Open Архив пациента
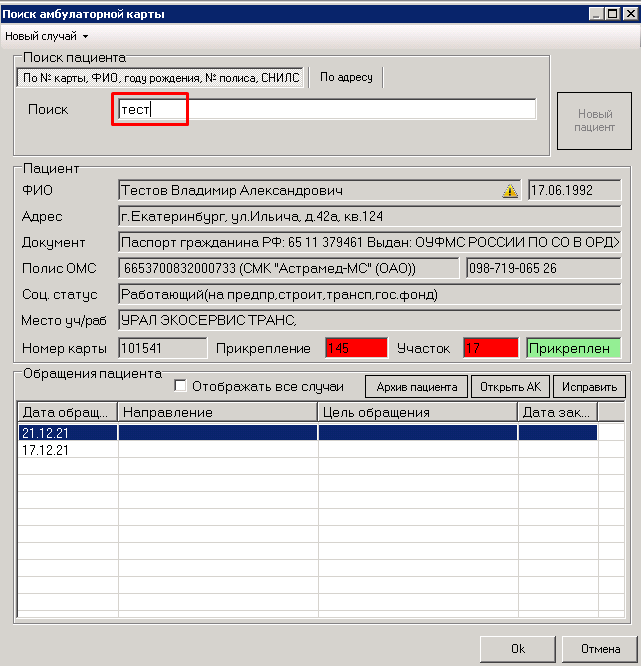Image resolution: width=641 pixels, height=666 pixels. [x=416, y=387]
